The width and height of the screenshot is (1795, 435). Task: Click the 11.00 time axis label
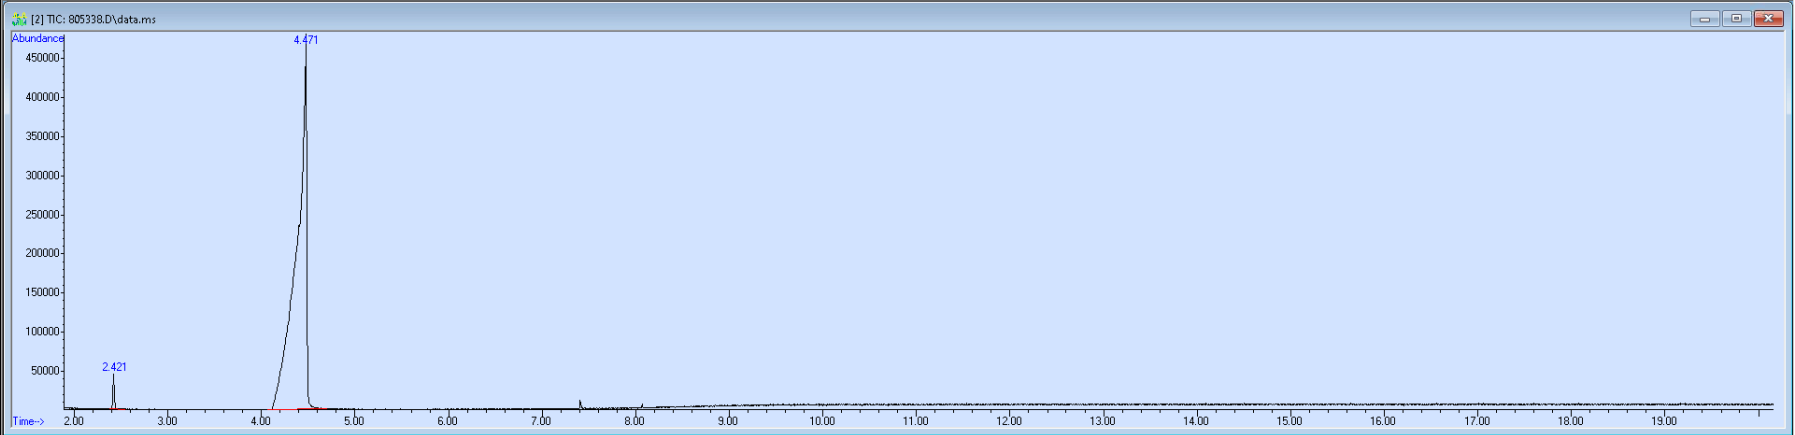coord(915,421)
